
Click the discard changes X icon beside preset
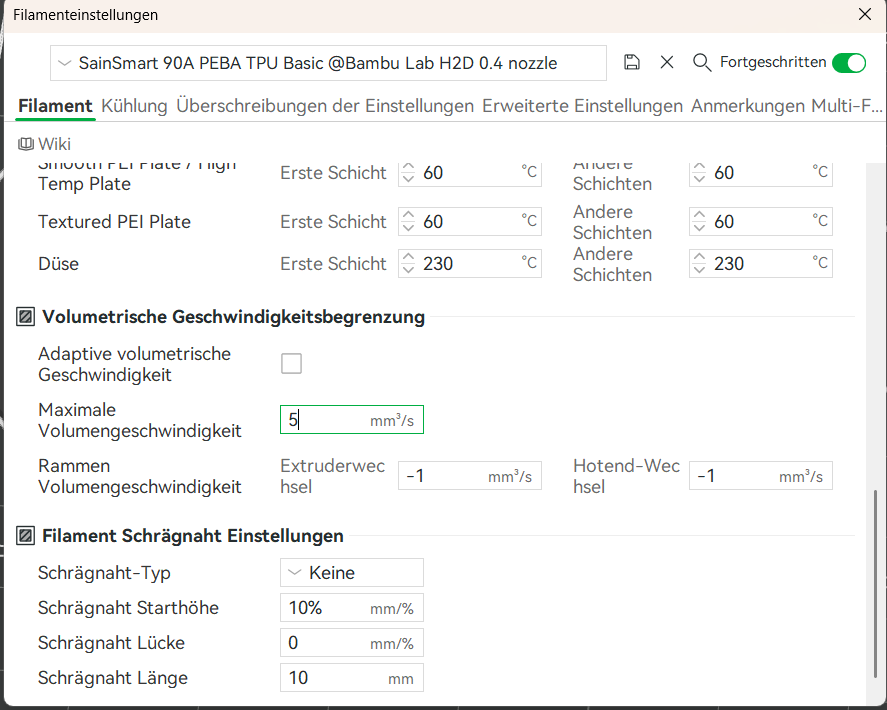(667, 62)
